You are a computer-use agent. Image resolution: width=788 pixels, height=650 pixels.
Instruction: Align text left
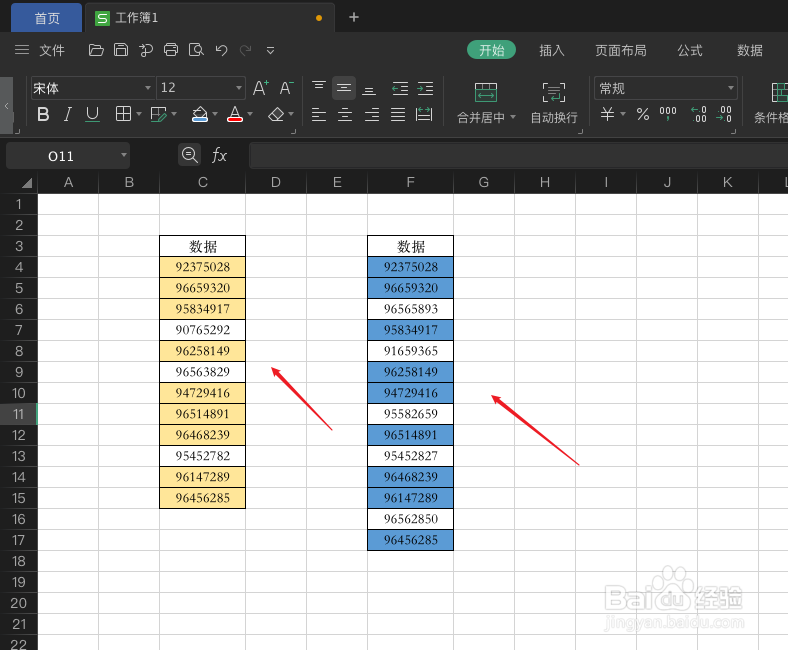[x=319, y=115]
